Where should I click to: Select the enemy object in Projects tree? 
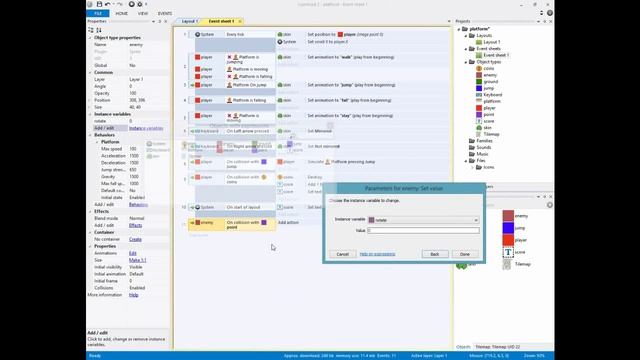[x=486, y=75]
